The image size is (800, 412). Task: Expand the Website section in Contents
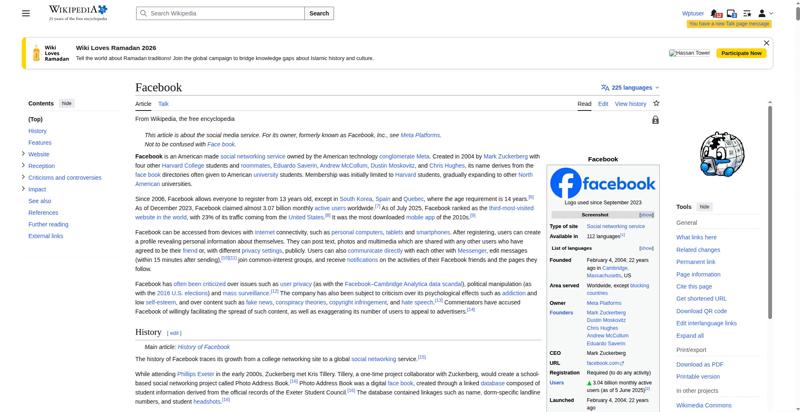click(23, 154)
